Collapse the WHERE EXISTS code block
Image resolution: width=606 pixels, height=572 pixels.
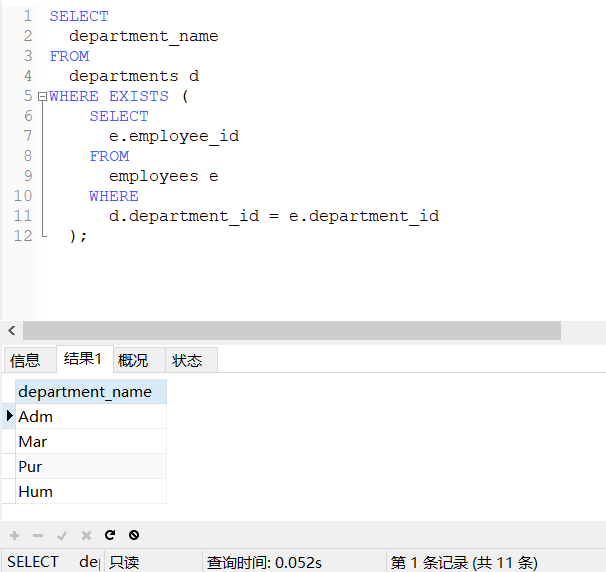[41, 97]
